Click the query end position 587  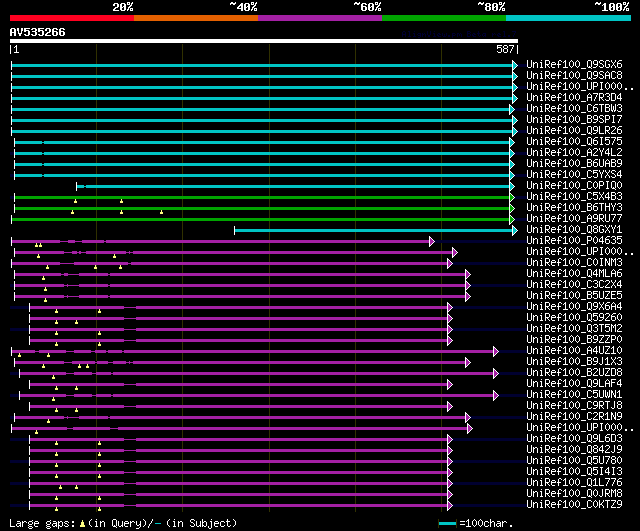(505, 49)
